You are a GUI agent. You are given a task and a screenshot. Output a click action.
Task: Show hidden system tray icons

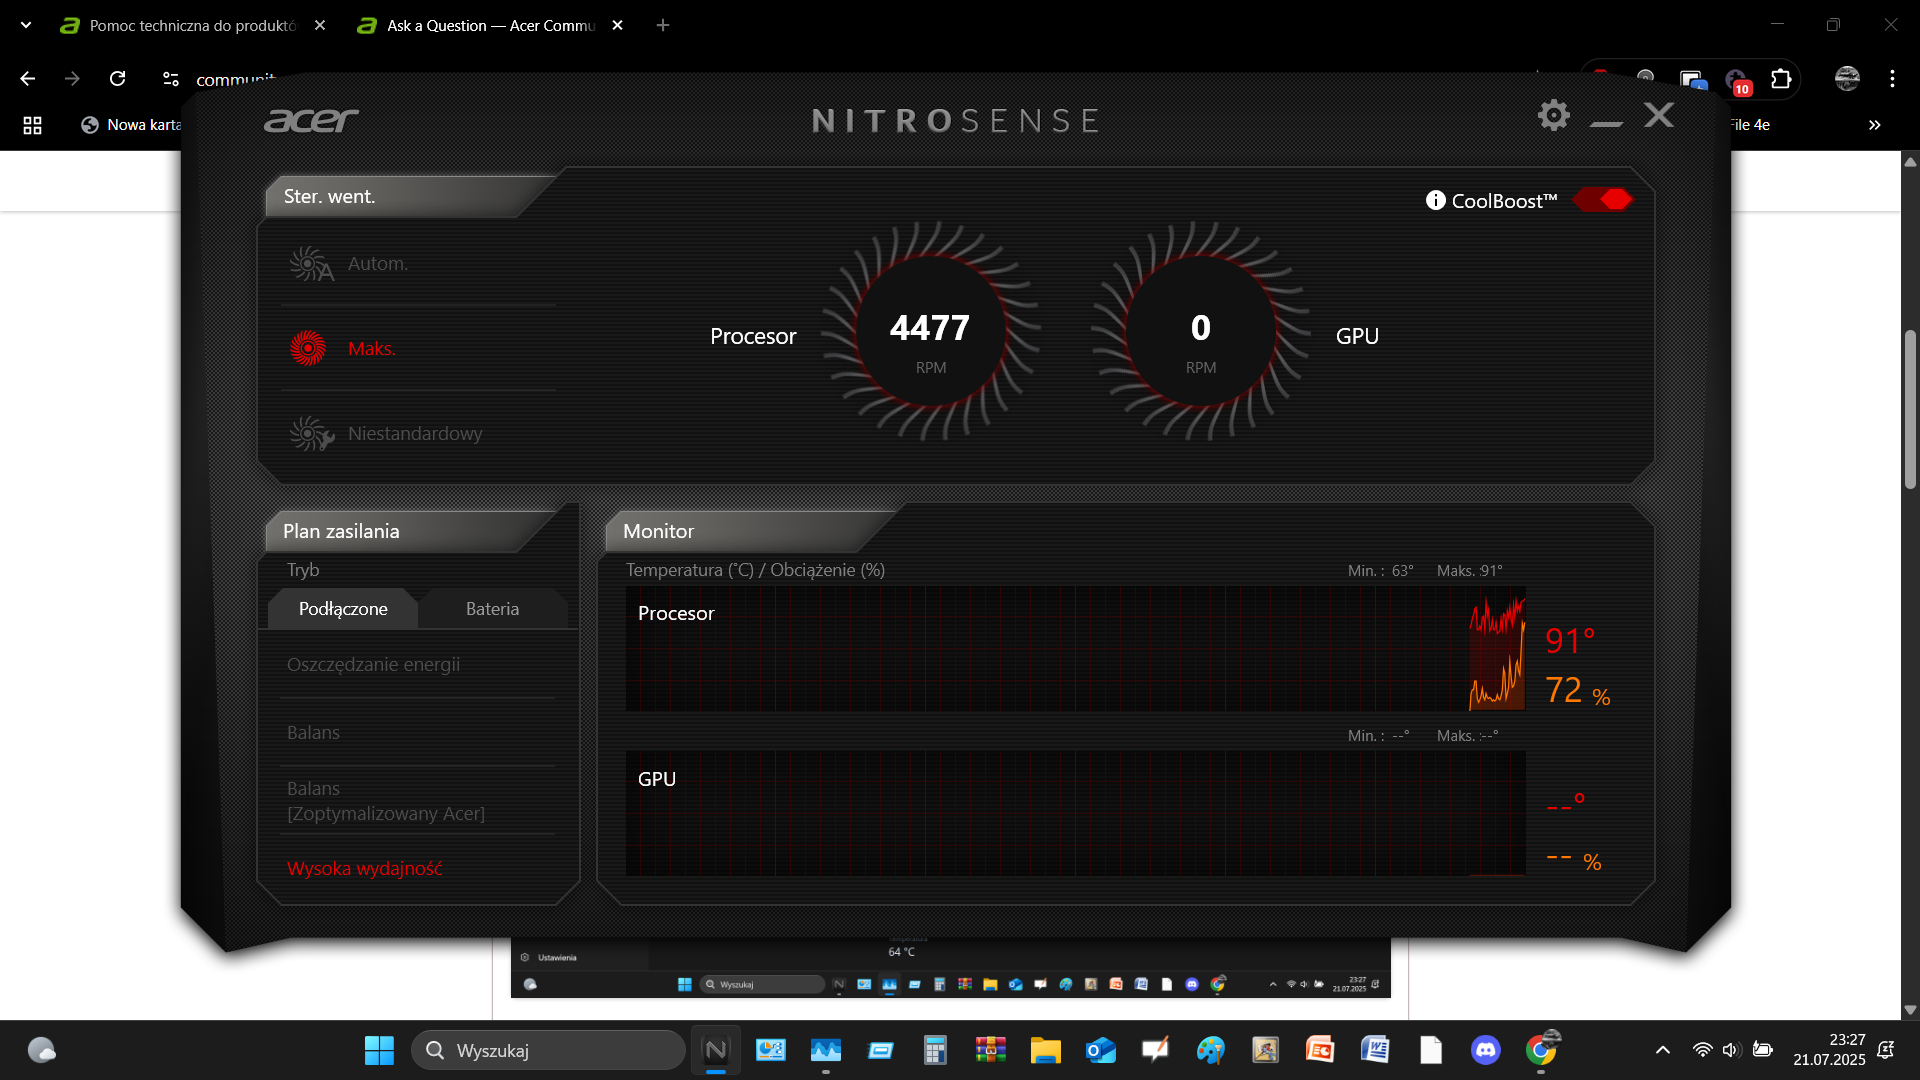[1662, 1050]
